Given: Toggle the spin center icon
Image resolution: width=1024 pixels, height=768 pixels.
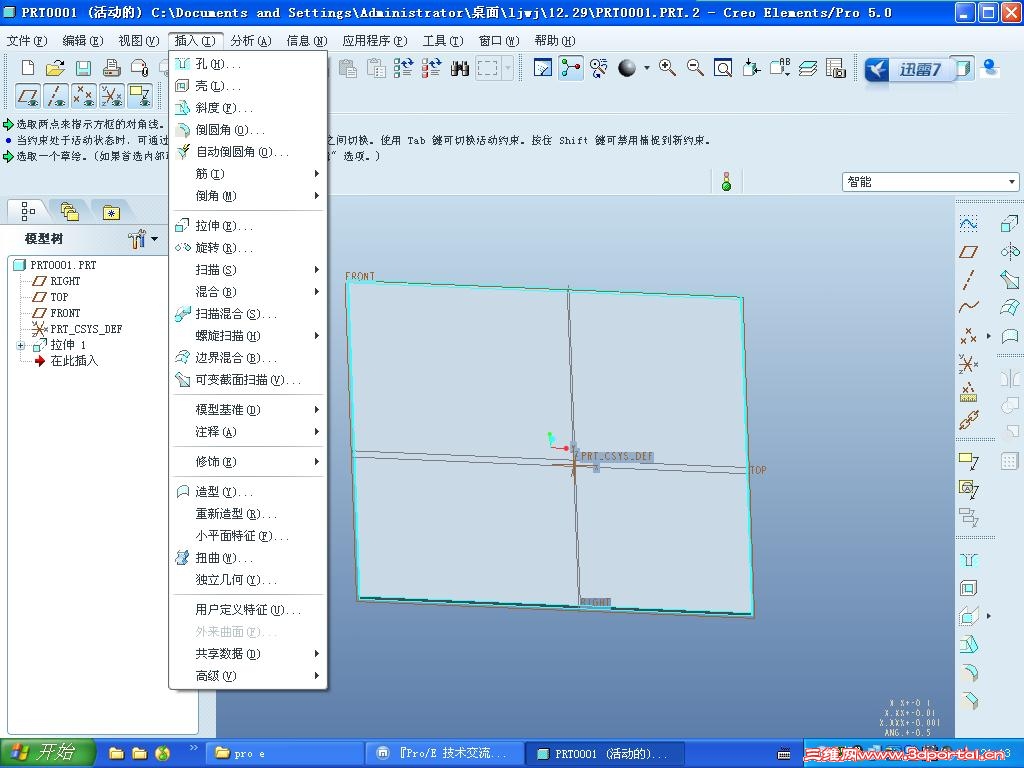Looking at the screenshot, I should [571, 68].
